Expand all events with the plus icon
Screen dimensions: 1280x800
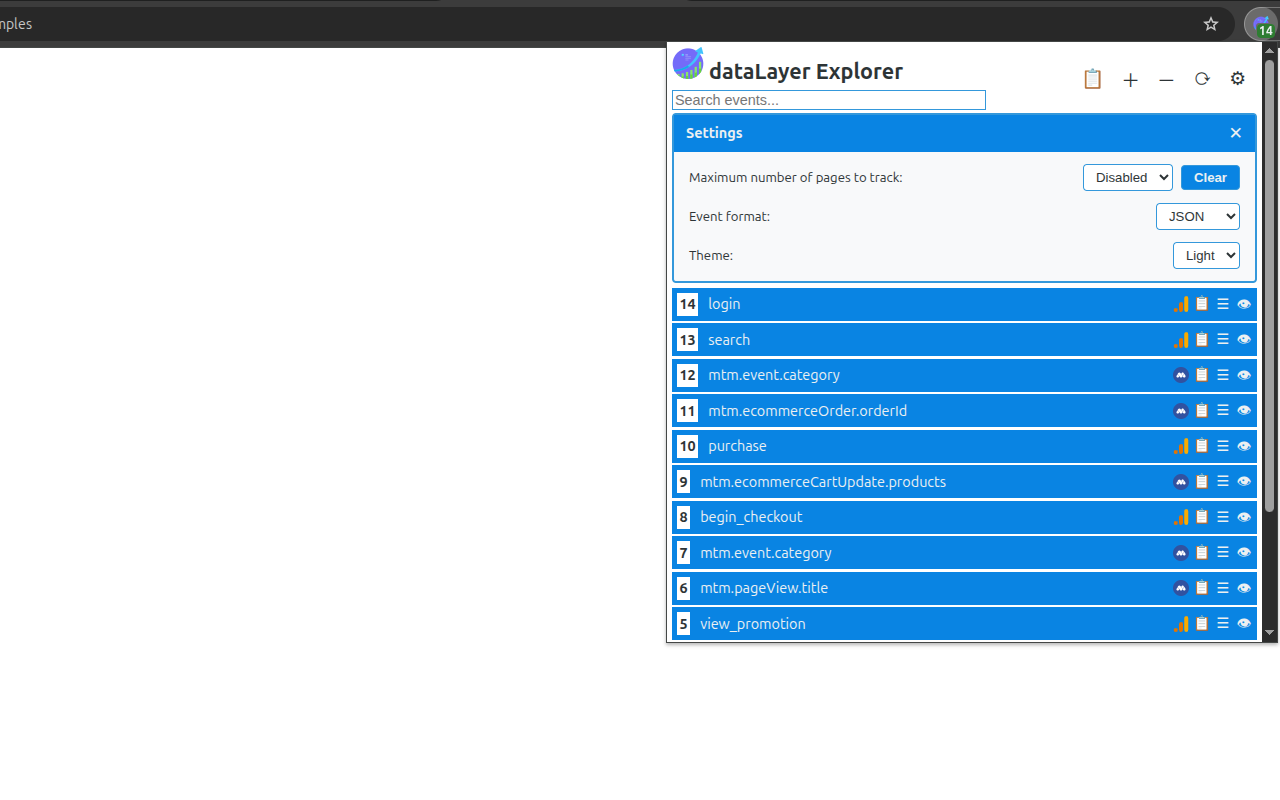[1130, 80]
